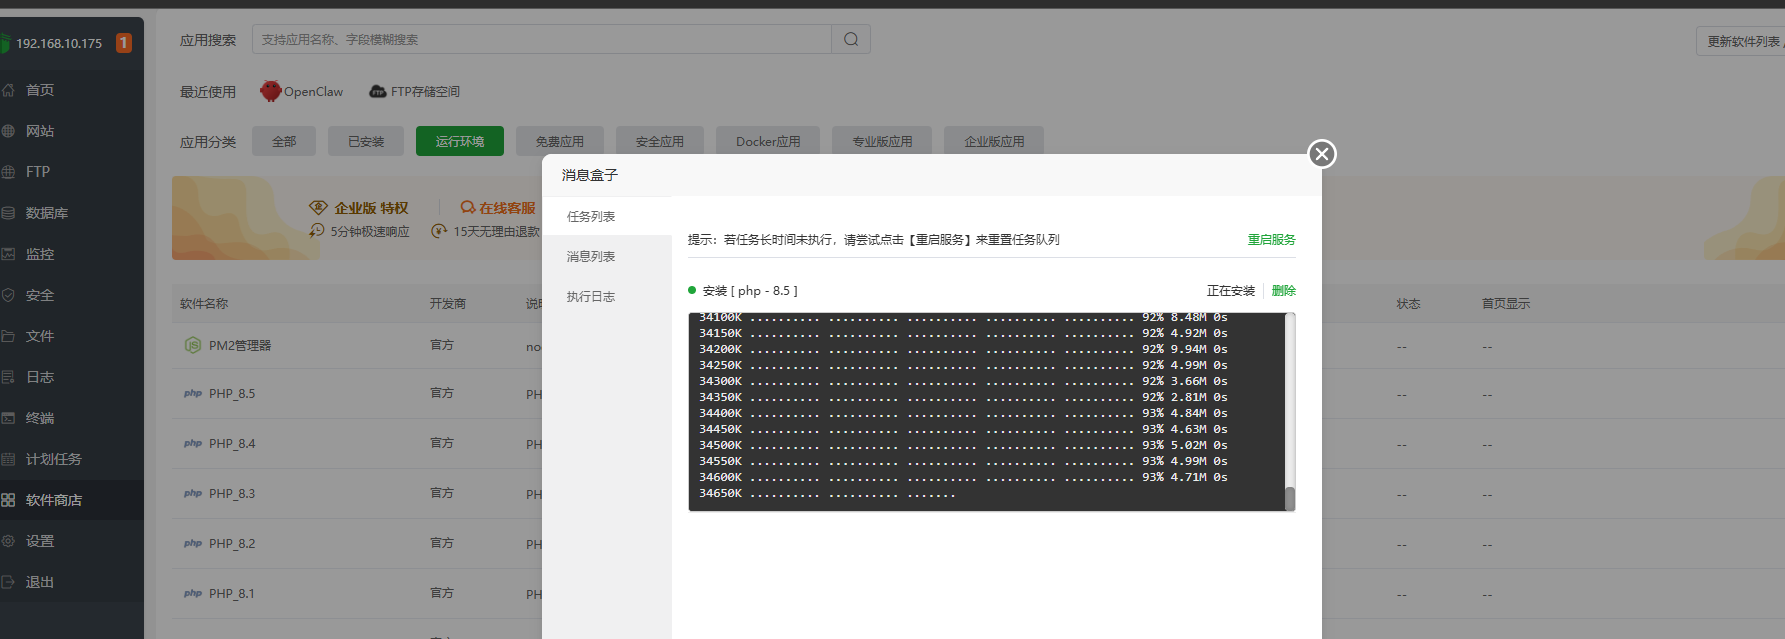Click the 开发商 column header
The height and width of the screenshot is (639, 1785).
click(448, 303)
